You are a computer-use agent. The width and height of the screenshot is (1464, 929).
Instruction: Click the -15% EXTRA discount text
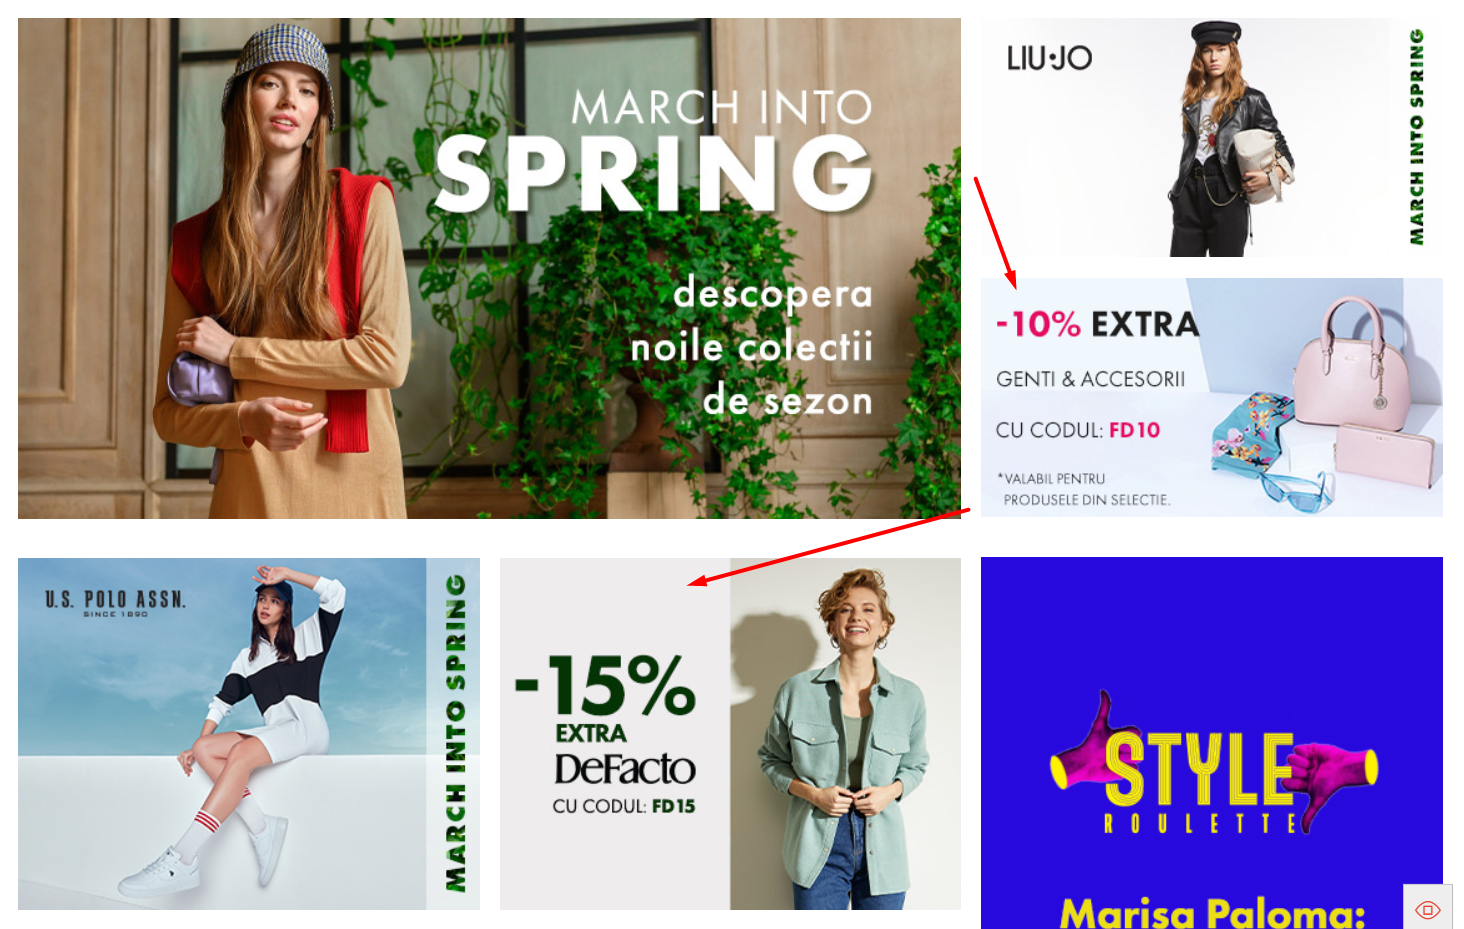pos(605,698)
